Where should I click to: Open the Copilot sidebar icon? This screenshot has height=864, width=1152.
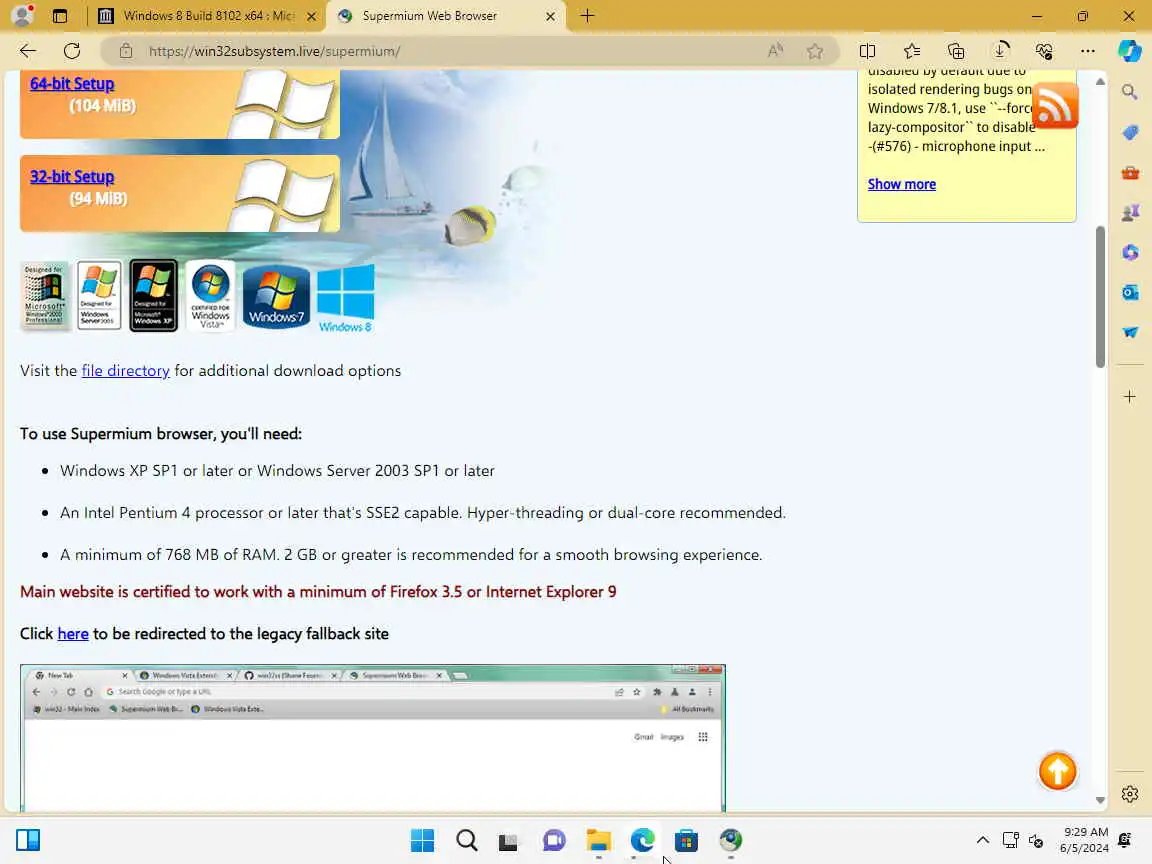click(x=1130, y=51)
